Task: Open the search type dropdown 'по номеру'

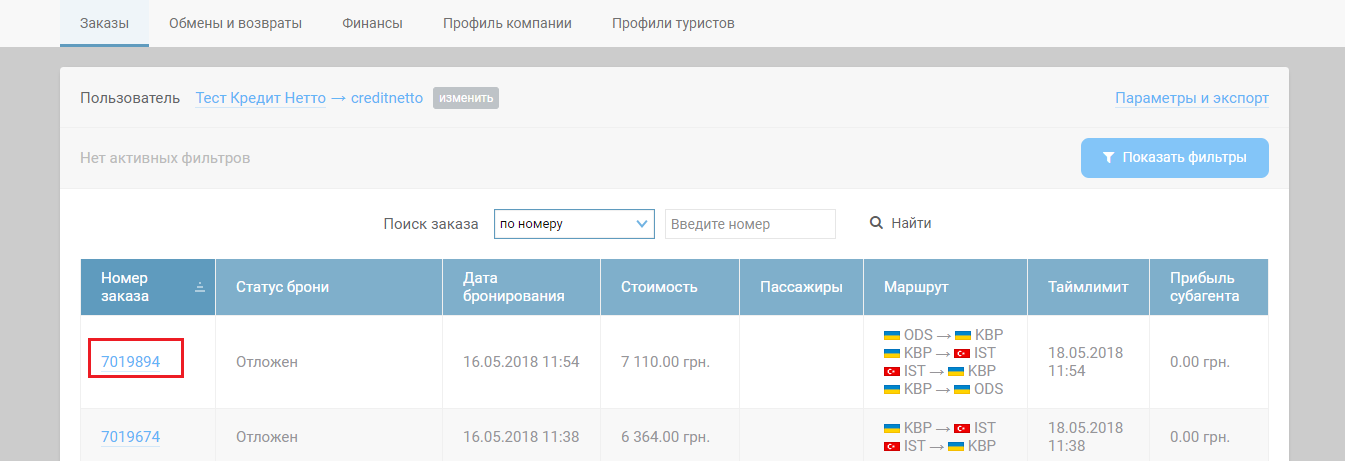Action: [574, 224]
